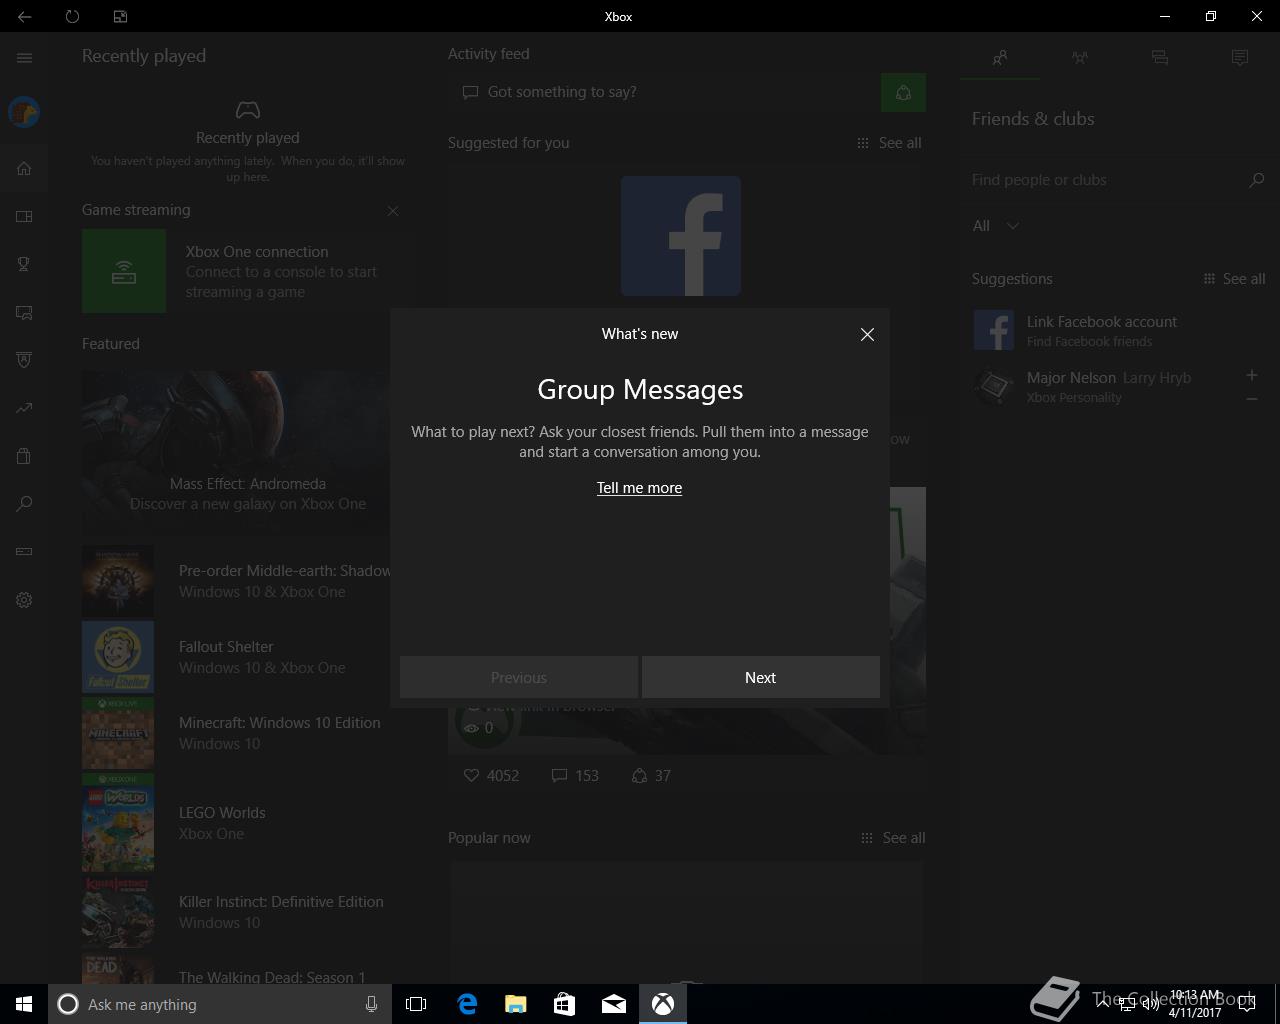Click the Got something to say field
Image resolution: width=1280 pixels, height=1024 pixels.
pyautogui.click(x=664, y=92)
